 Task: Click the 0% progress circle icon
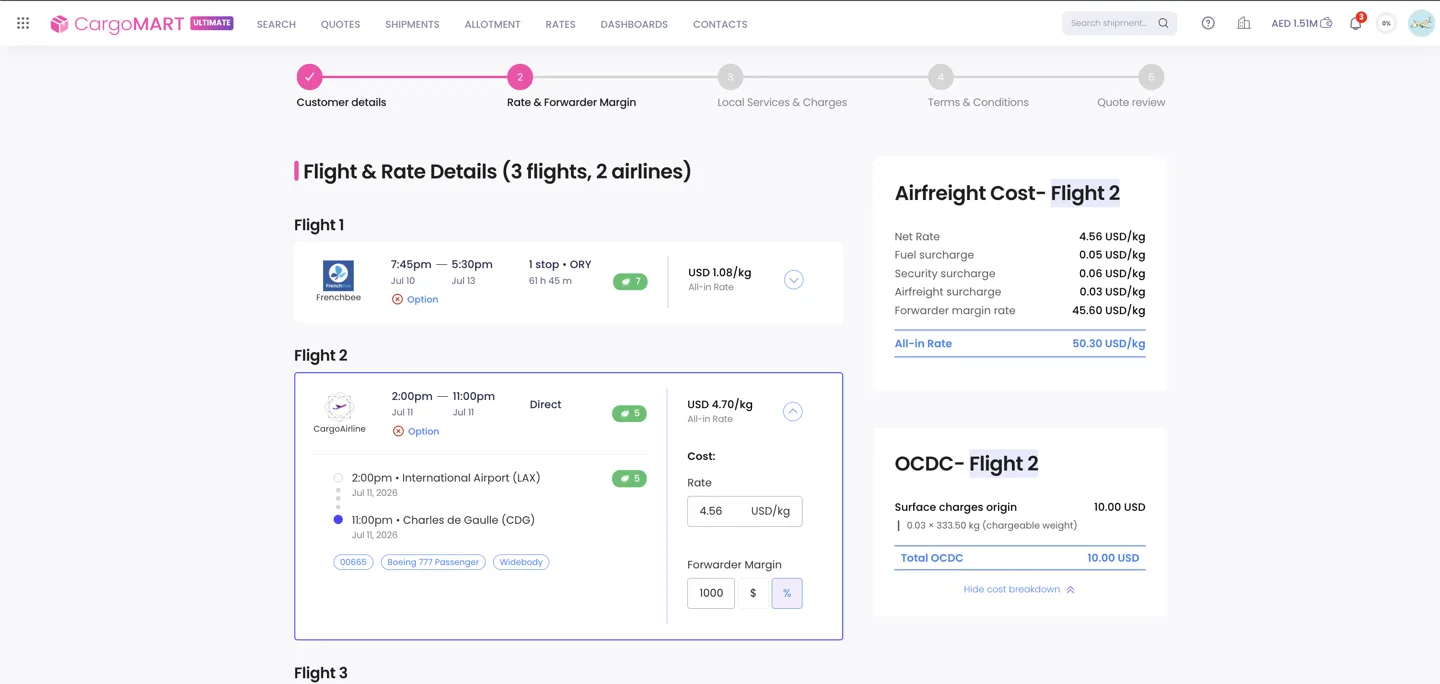click(1386, 23)
